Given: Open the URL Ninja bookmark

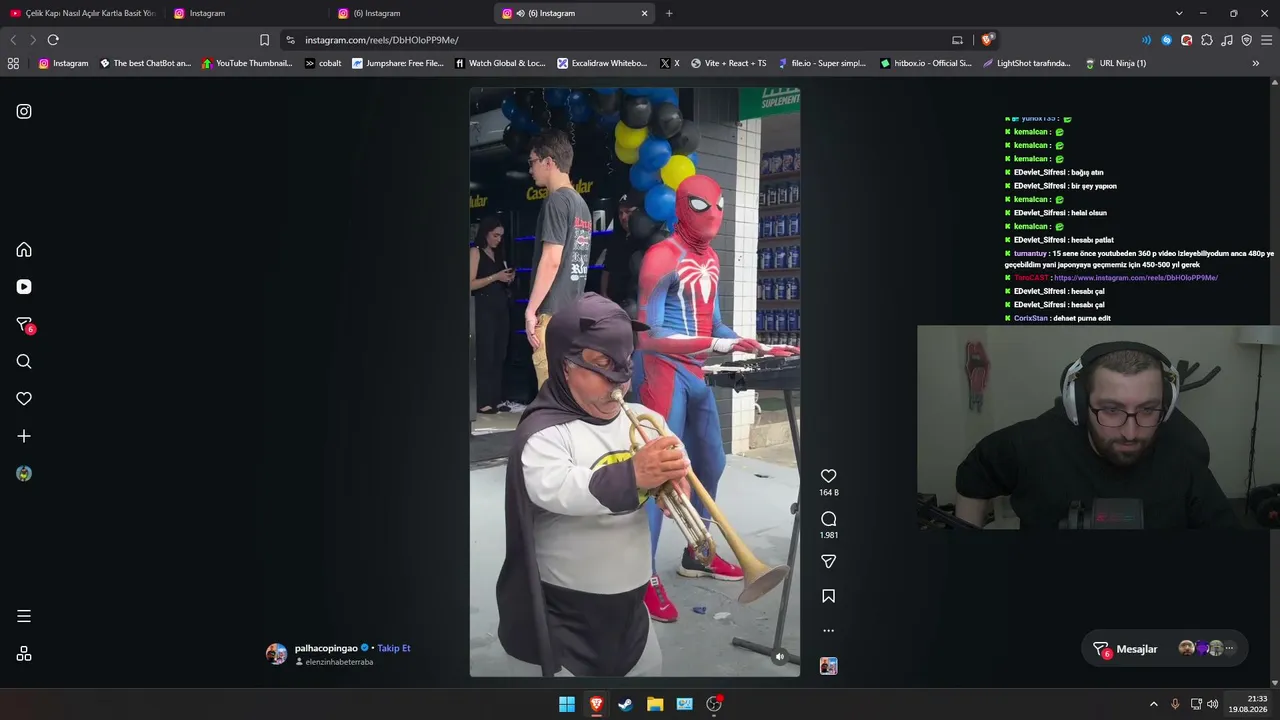Looking at the screenshot, I should (x=1115, y=63).
